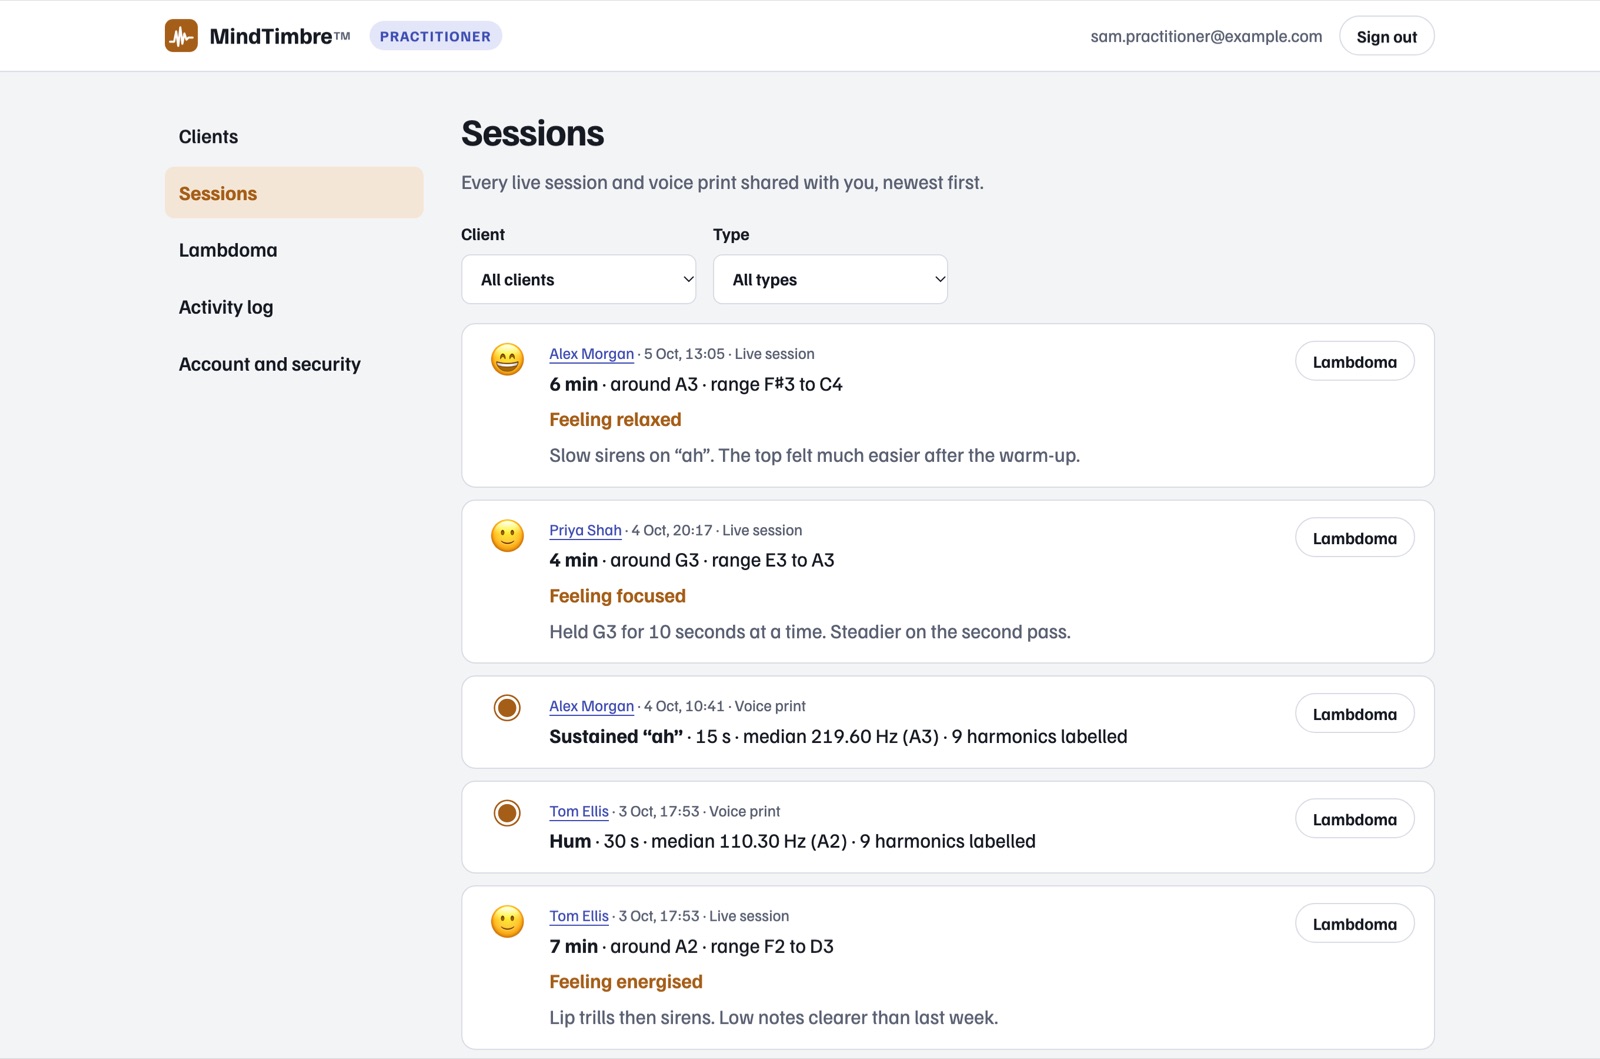
Task: Open Lambdoma from the sidebar
Action: (294, 250)
